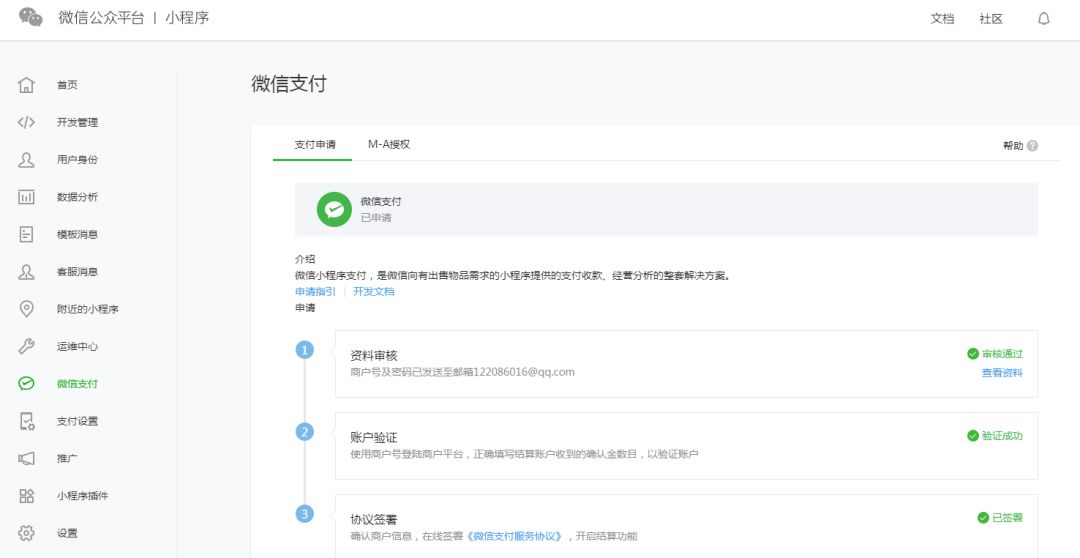Click the green check beside 已签署
Image resolution: width=1080 pixels, height=558 pixels.
coord(983,517)
